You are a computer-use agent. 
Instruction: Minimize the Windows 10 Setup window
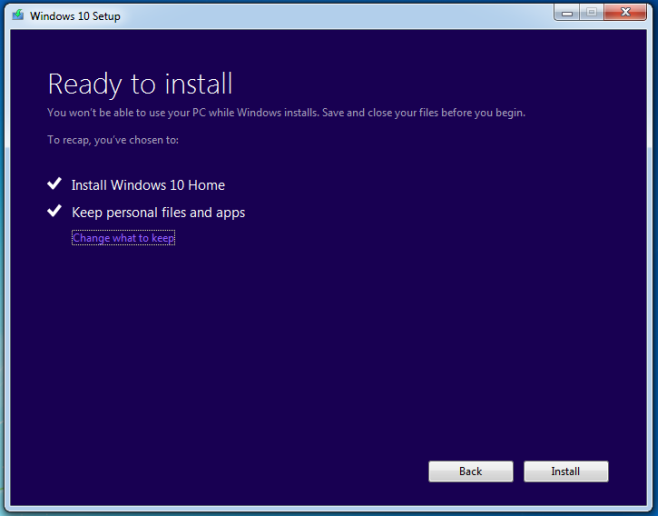tap(568, 12)
